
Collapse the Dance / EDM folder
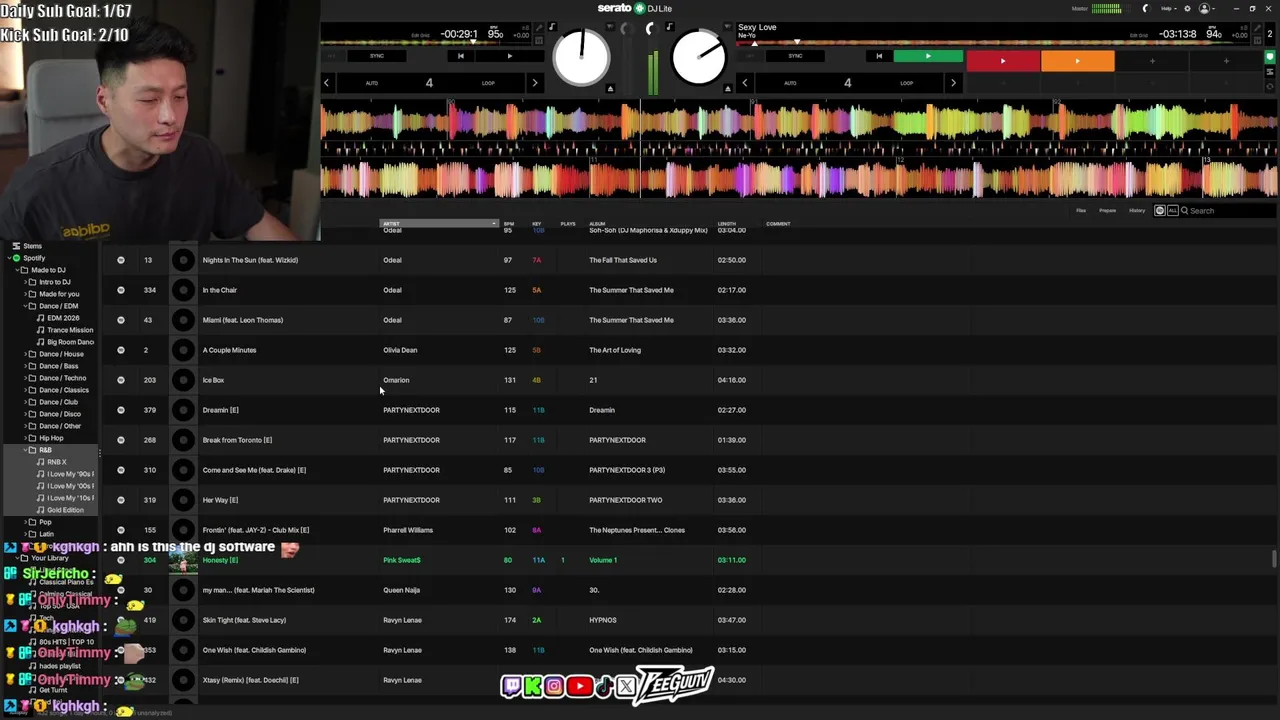27,306
